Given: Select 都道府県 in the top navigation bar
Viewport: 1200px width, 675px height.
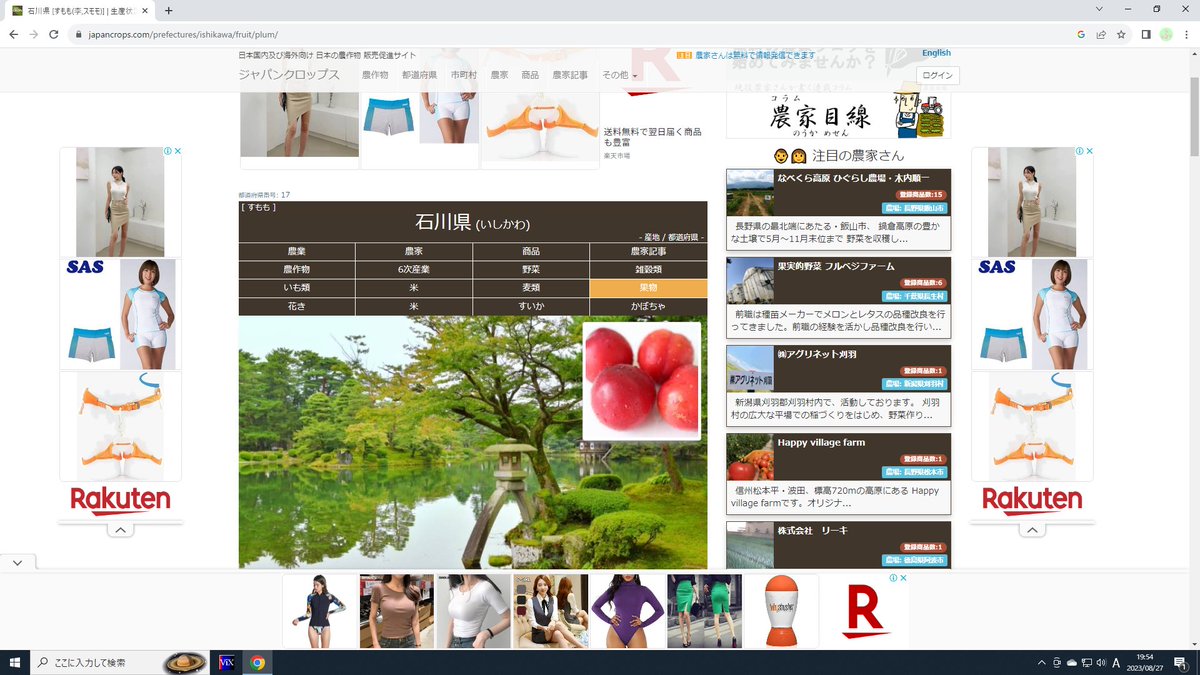Looking at the screenshot, I should point(420,75).
